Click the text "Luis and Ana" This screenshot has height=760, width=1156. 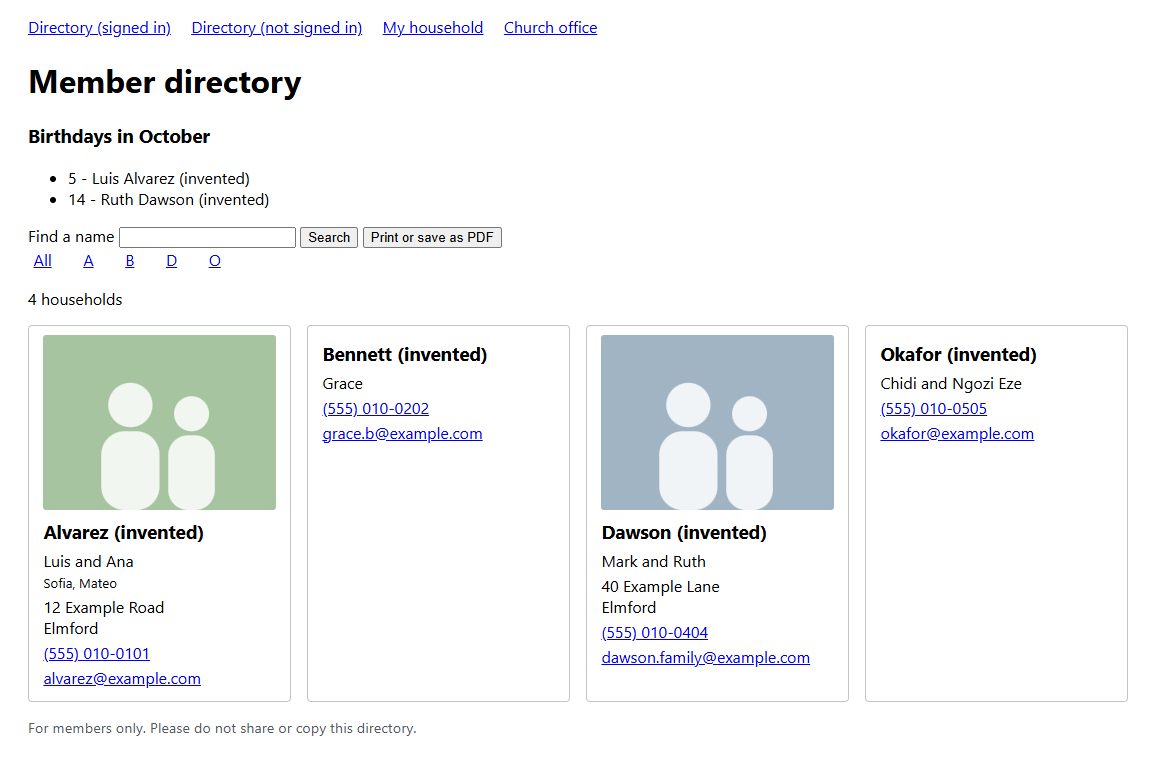pos(88,562)
